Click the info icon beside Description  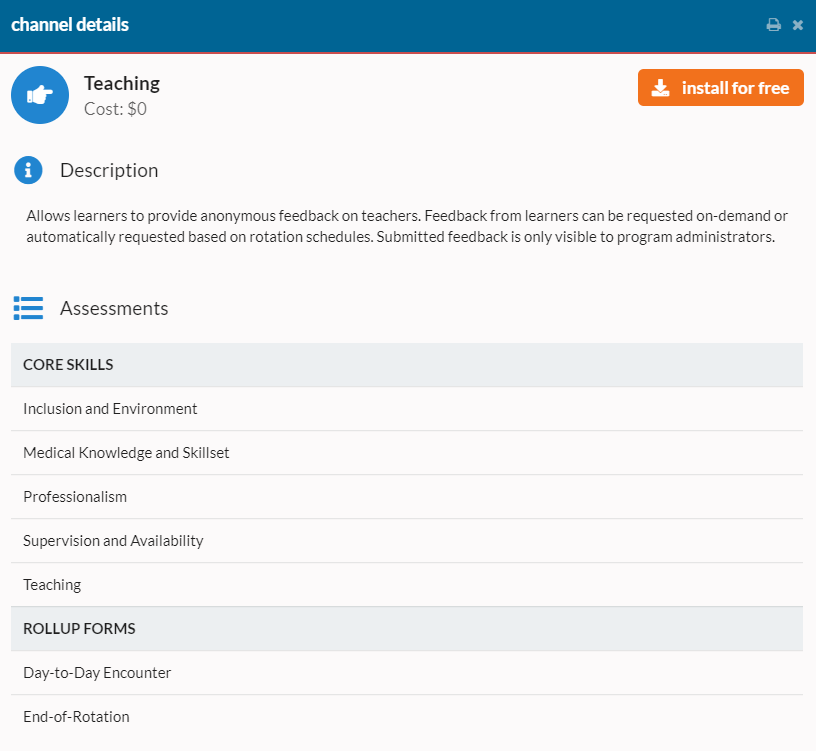28,170
